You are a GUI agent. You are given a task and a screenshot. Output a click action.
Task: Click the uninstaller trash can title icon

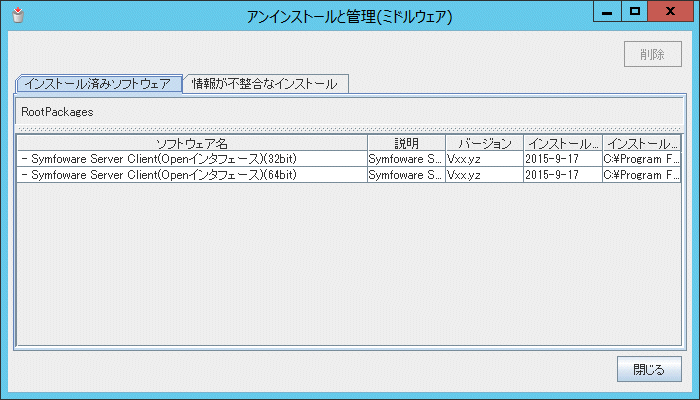[x=18, y=15]
